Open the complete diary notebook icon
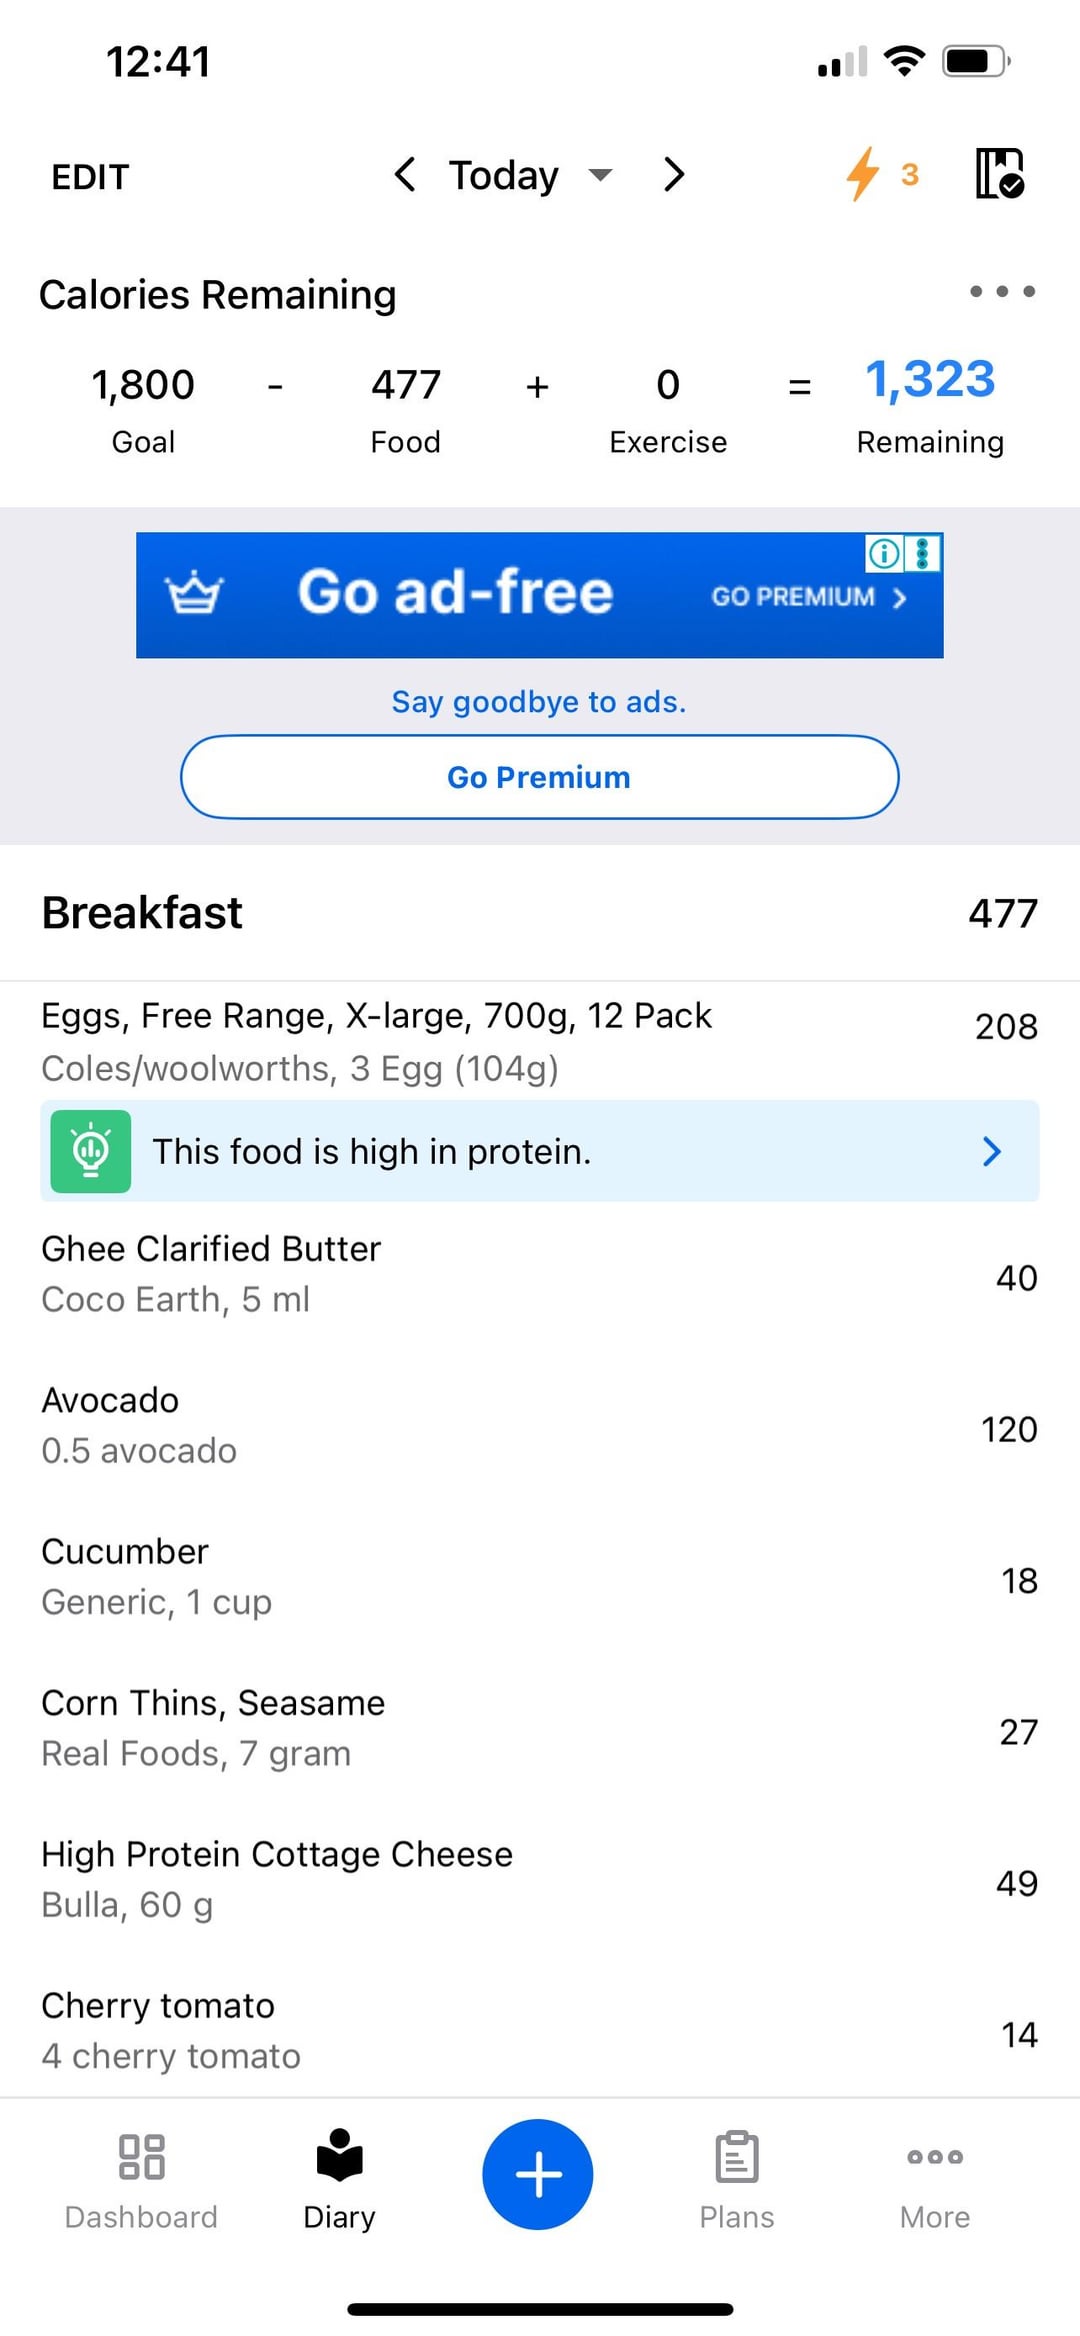 (x=999, y=174)
